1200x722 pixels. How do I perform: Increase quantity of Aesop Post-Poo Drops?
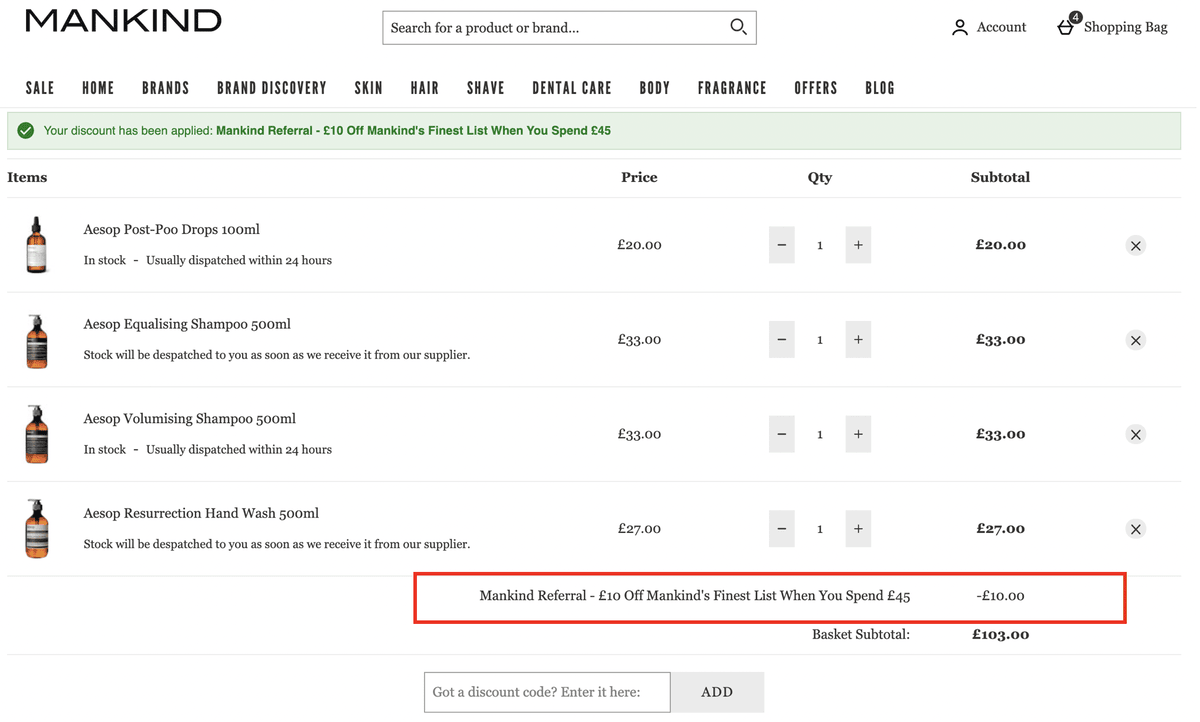point(858,245)
